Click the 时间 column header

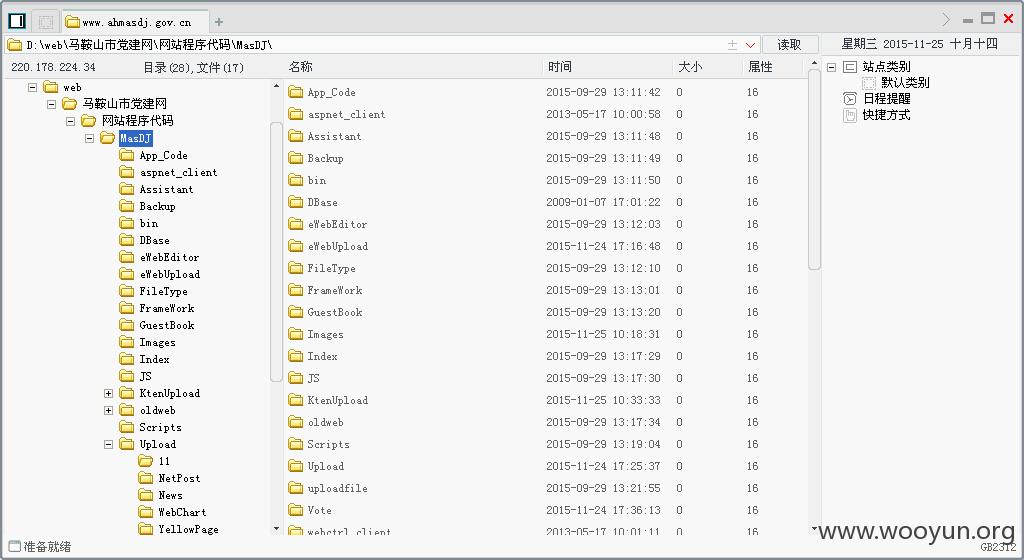560,67
